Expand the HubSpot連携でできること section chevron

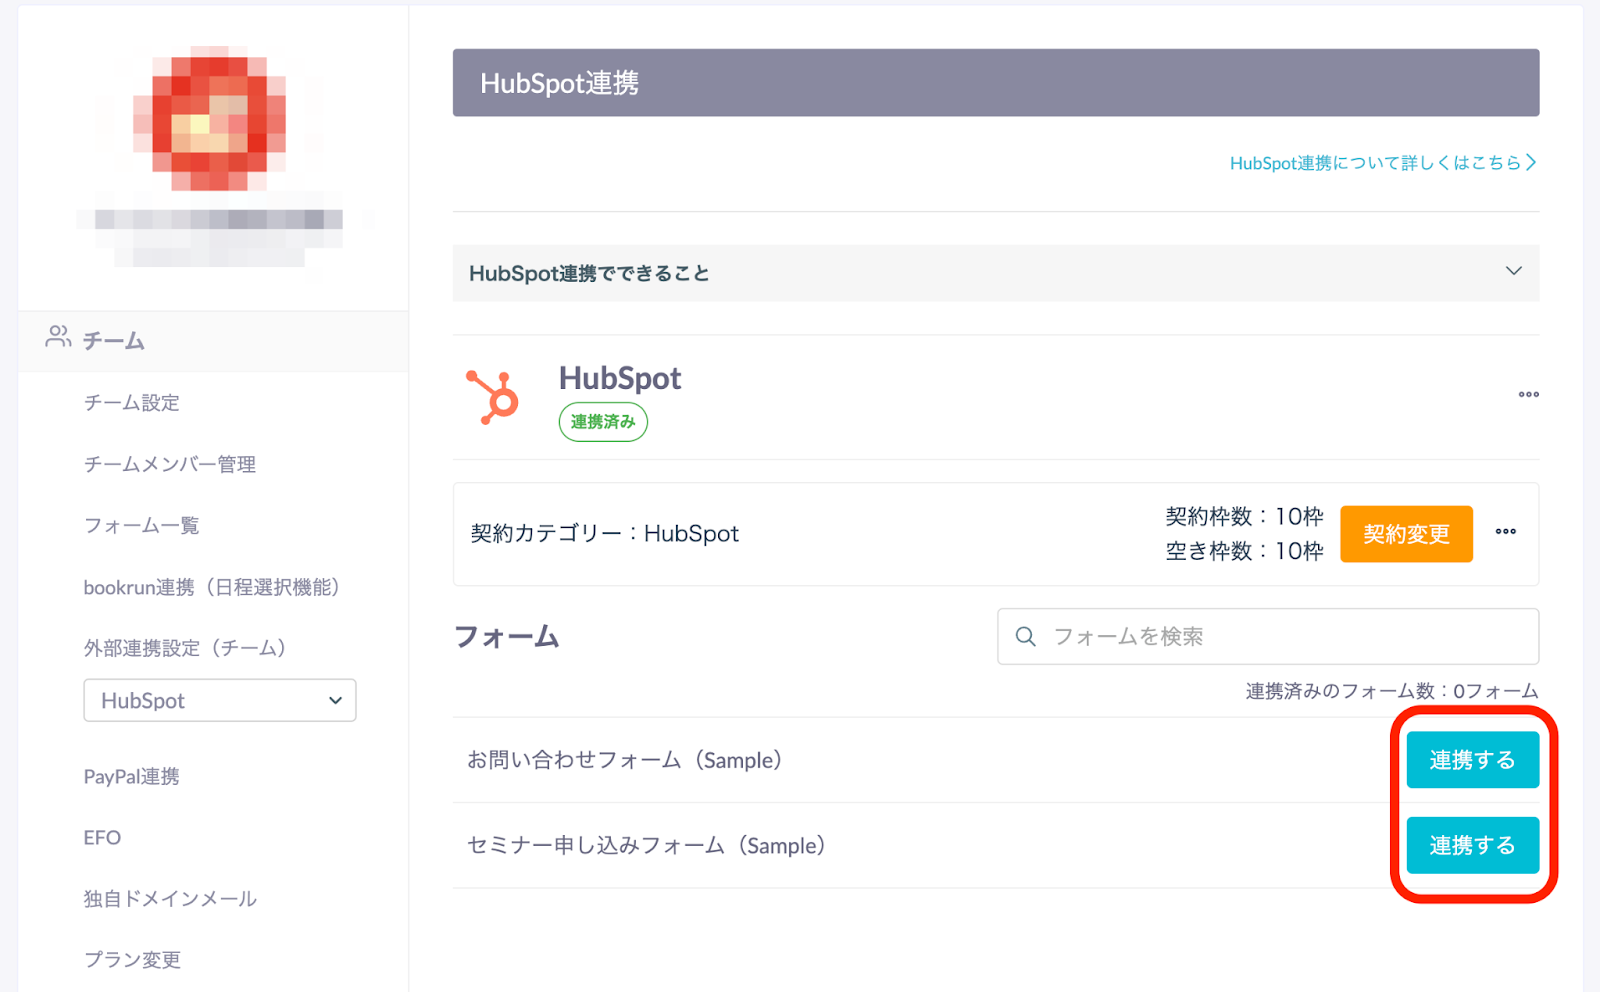(1513, 271)
